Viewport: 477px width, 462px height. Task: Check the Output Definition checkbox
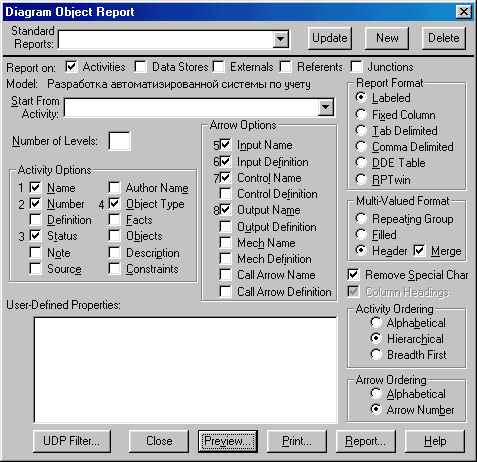(225, 226)
